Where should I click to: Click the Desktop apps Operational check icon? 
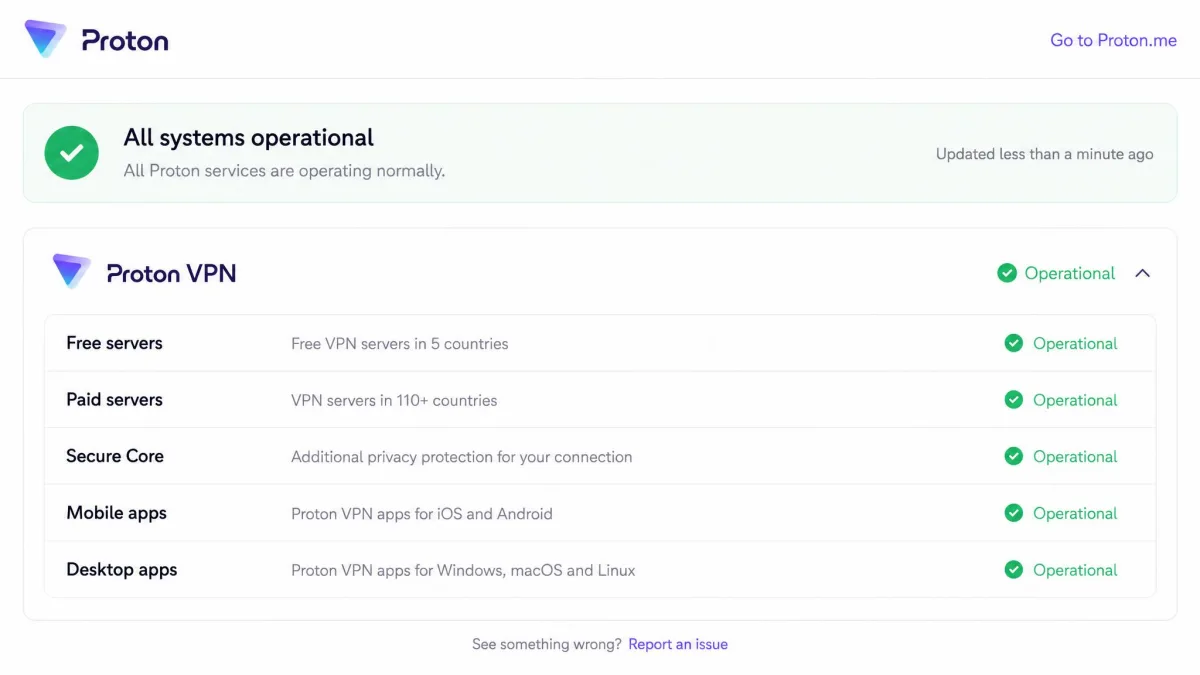[x=1014, y=570]
